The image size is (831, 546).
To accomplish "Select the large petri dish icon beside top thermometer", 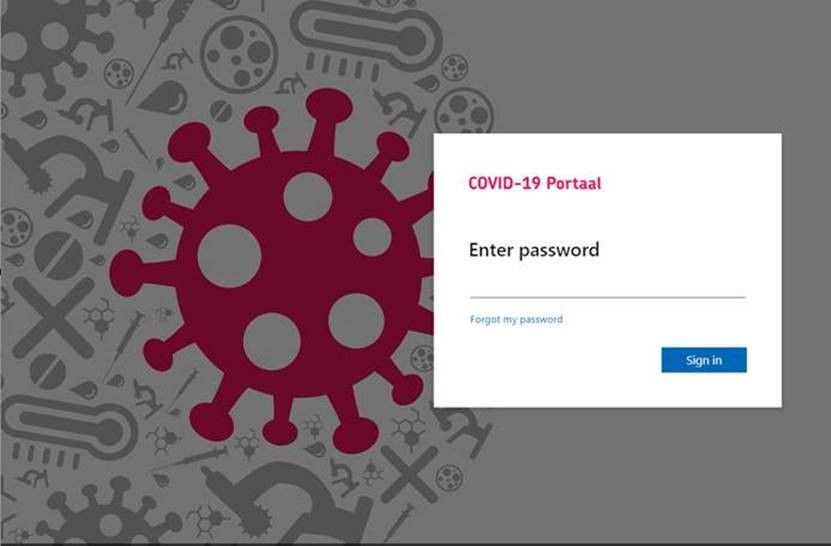I will click(238, 54).
